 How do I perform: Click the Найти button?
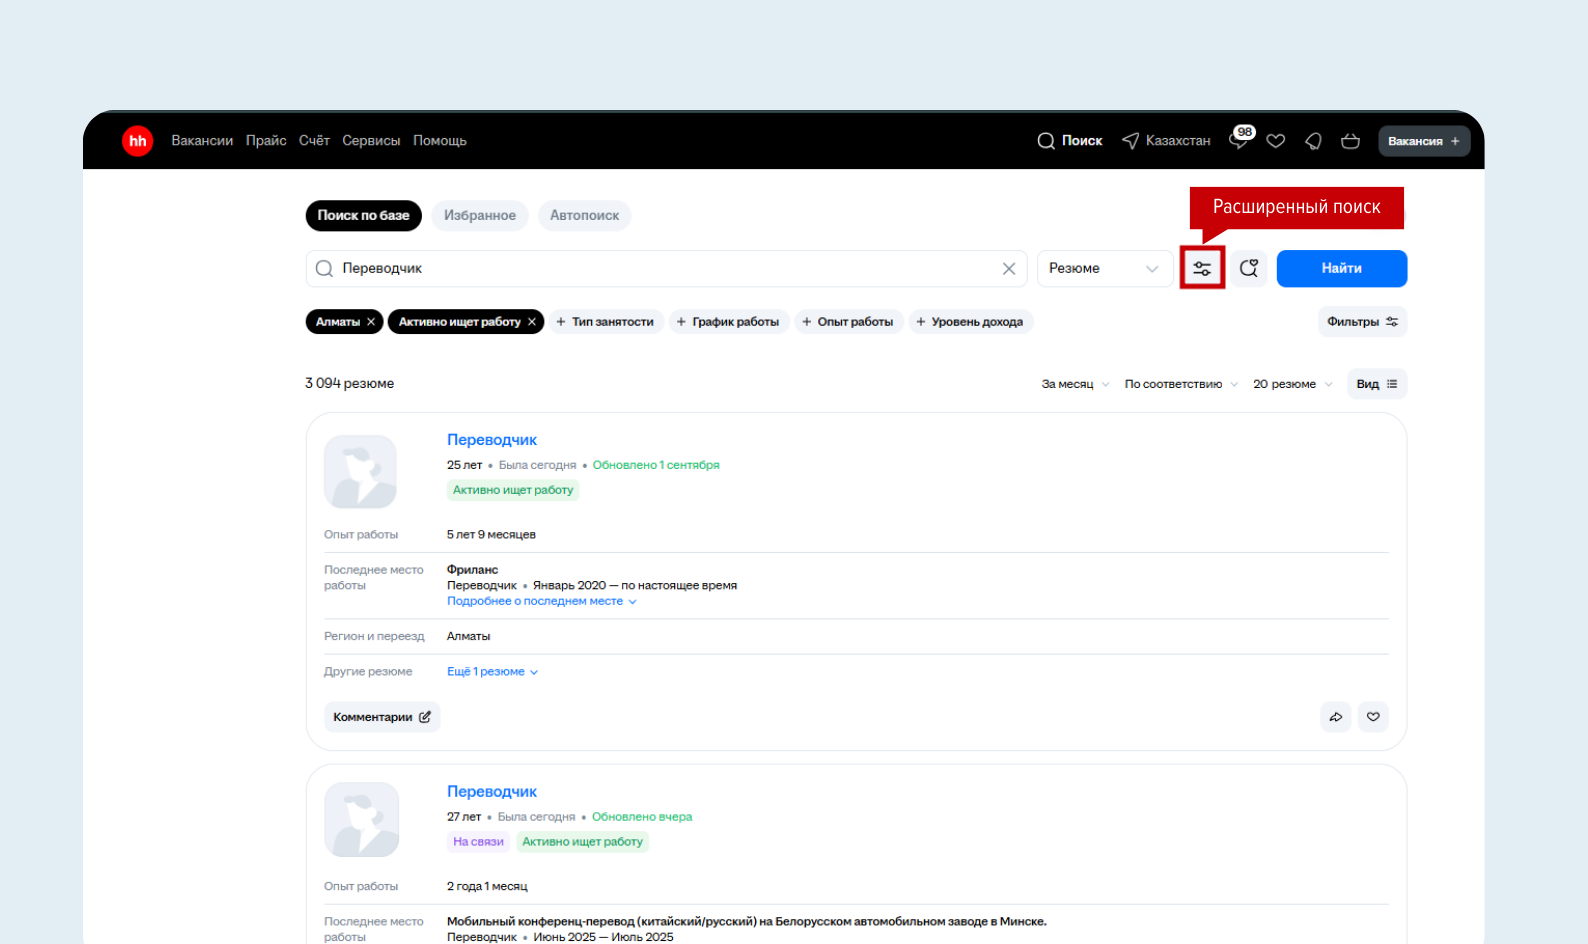[x=1341, y=268]
